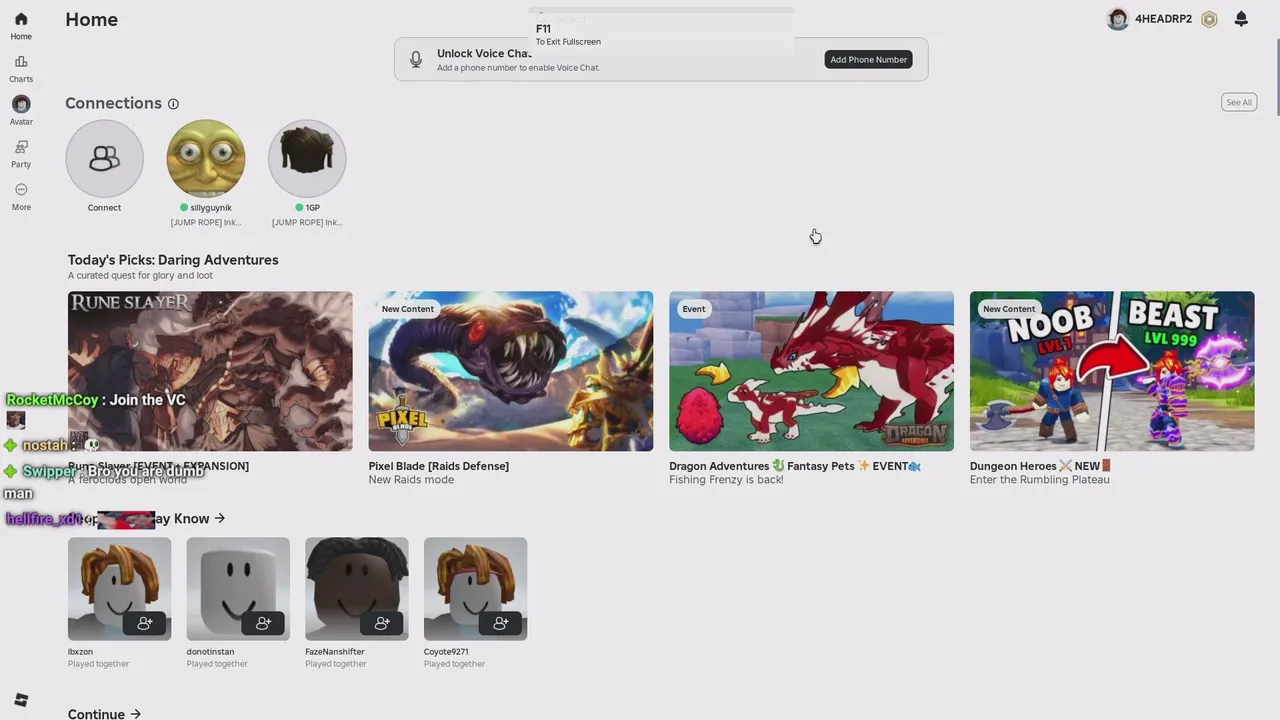1280x720 pixels.
Task: Open sillyguynik's connection avatar
Action: pyautogui.click(x=206, y=158)
